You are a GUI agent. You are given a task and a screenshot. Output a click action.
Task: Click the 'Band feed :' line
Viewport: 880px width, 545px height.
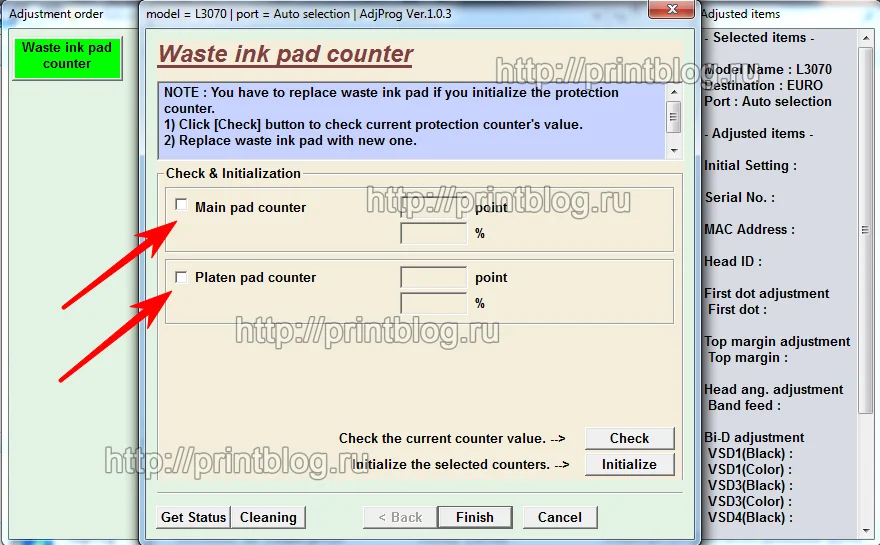coord(744,405)
